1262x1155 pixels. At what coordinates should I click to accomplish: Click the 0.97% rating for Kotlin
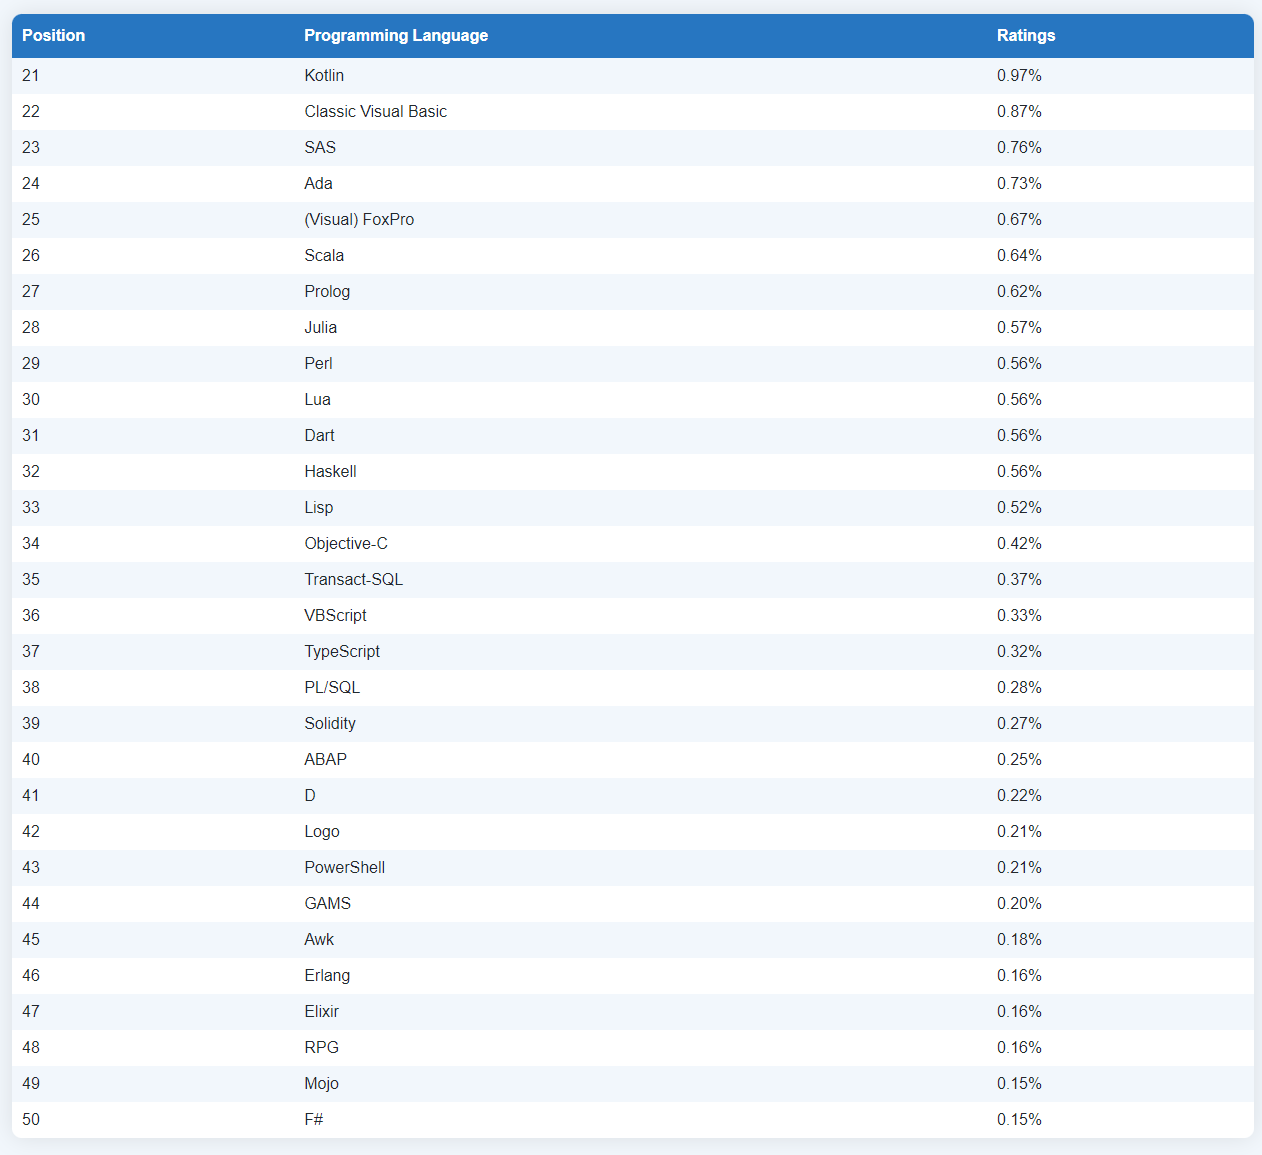1019,76
